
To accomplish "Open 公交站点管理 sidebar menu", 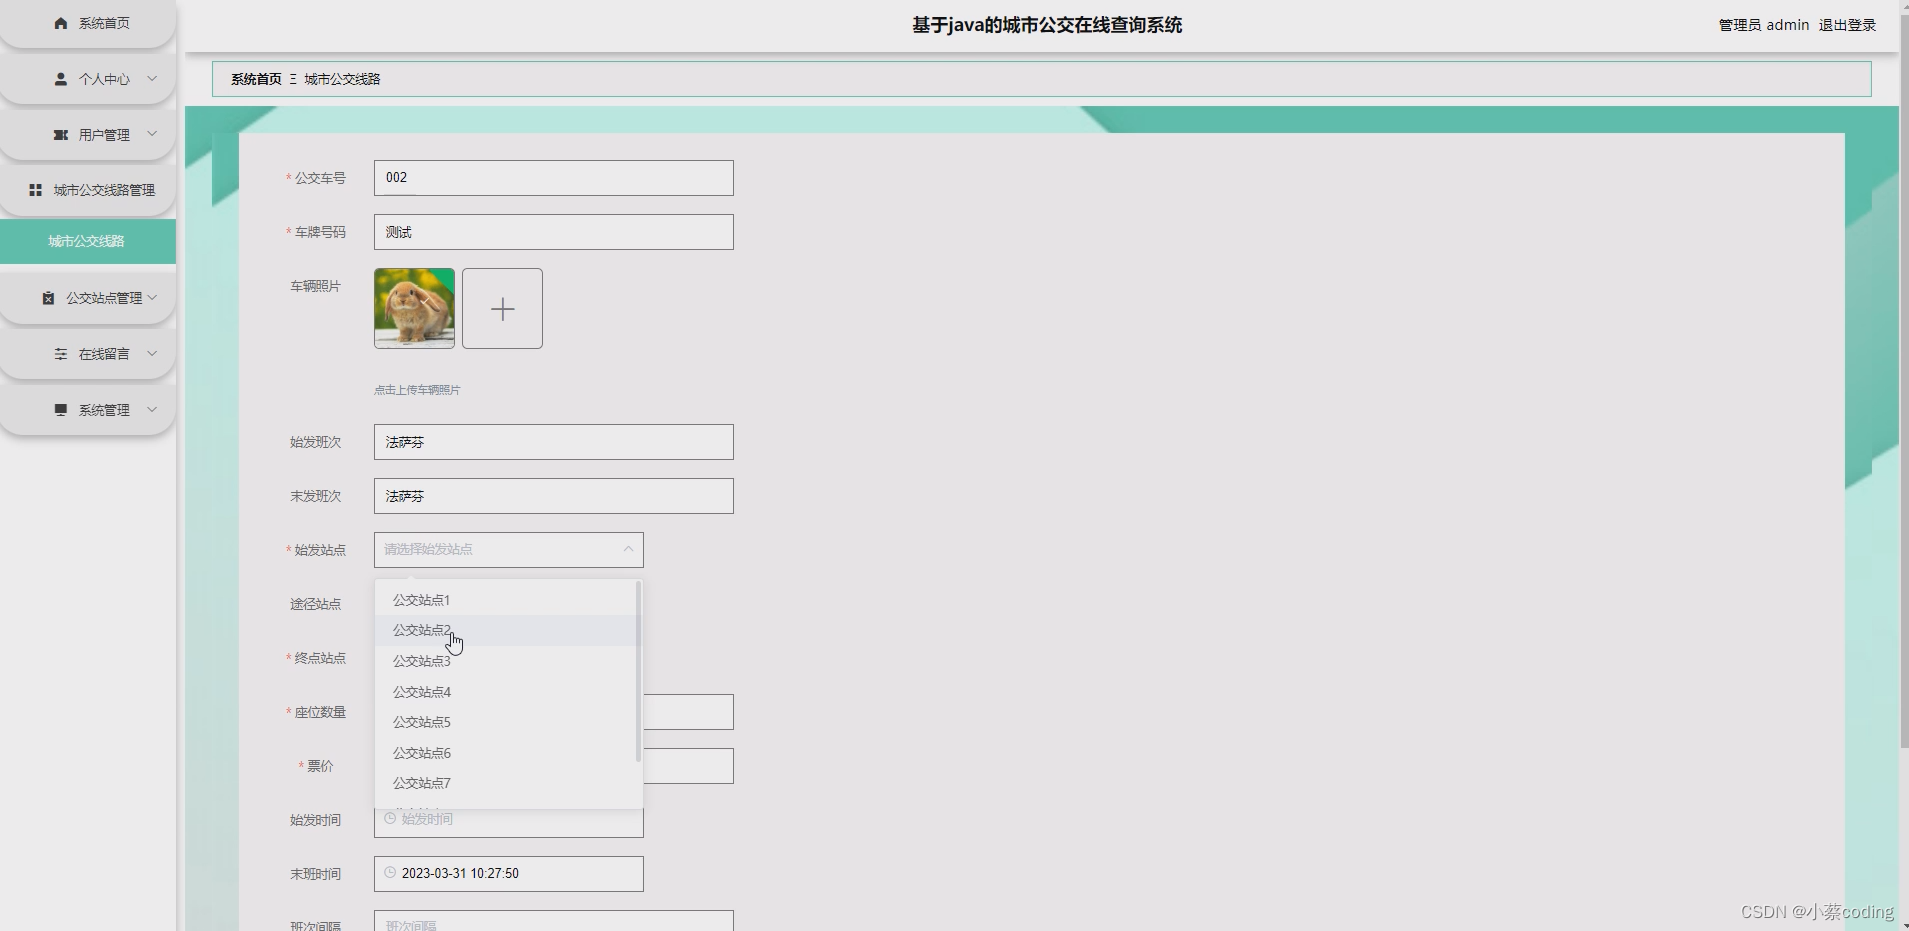I will pos(88,298).
